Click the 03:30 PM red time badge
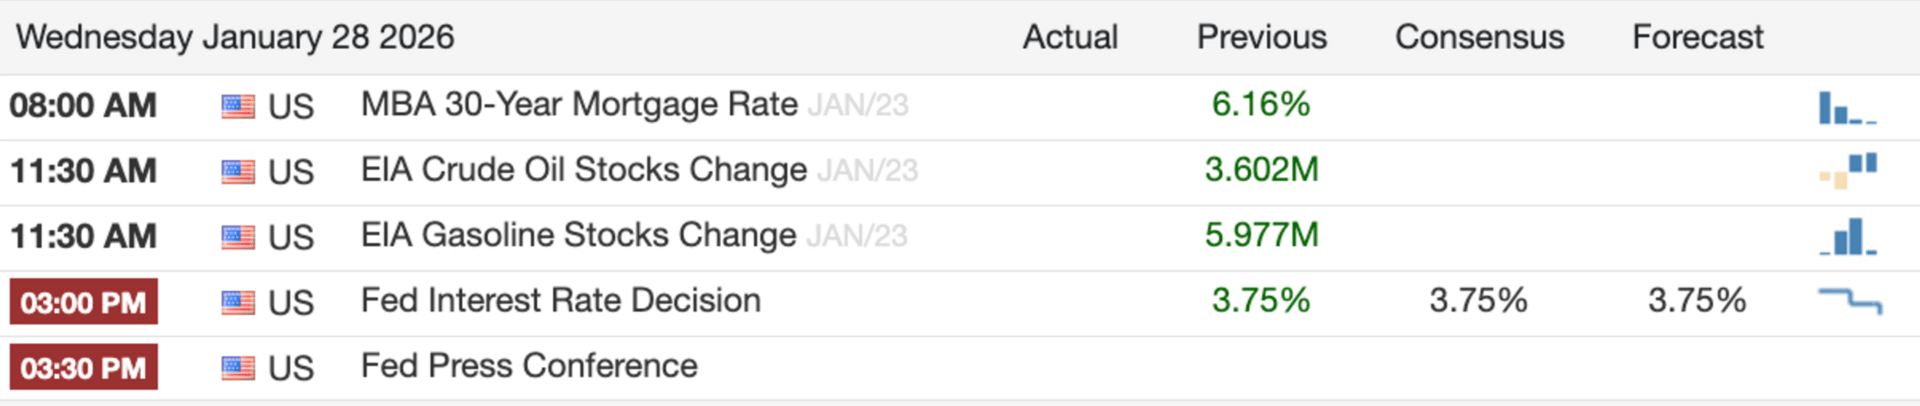1920x406 pixels. [x=84, y=368]
